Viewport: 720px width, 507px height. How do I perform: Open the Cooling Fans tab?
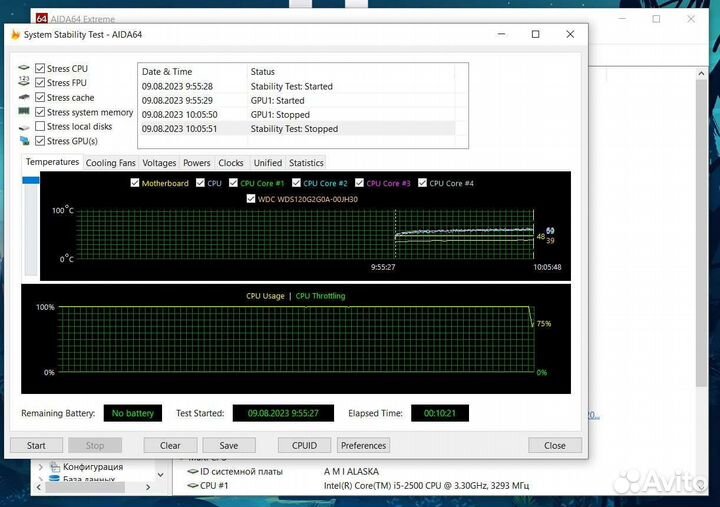[111, 163]
